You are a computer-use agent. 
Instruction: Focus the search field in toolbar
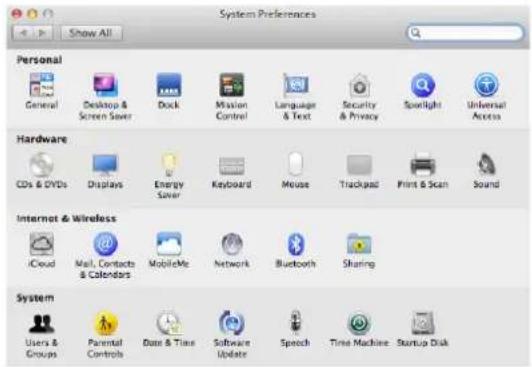click(465, 33)
